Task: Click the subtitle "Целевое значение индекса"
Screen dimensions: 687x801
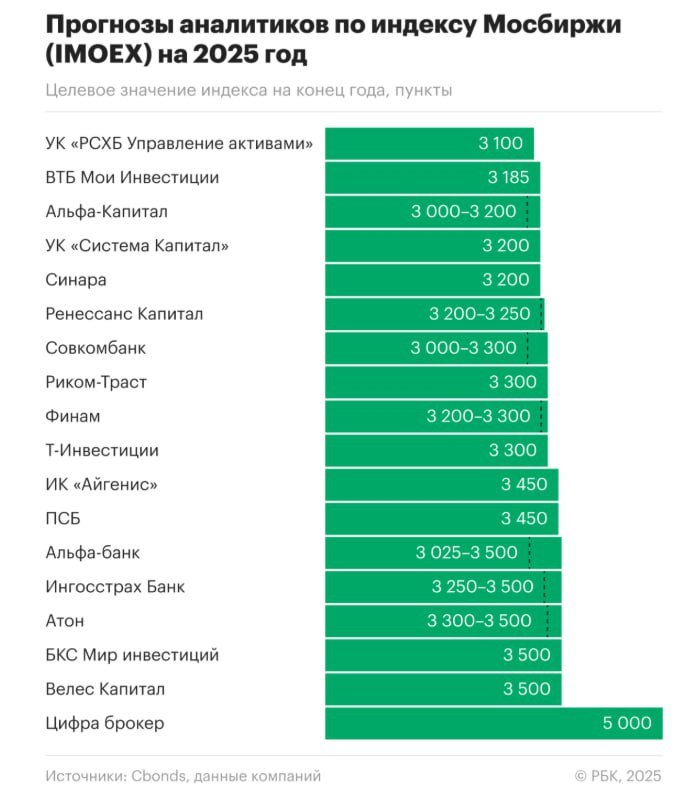Action: pos(249,90)
